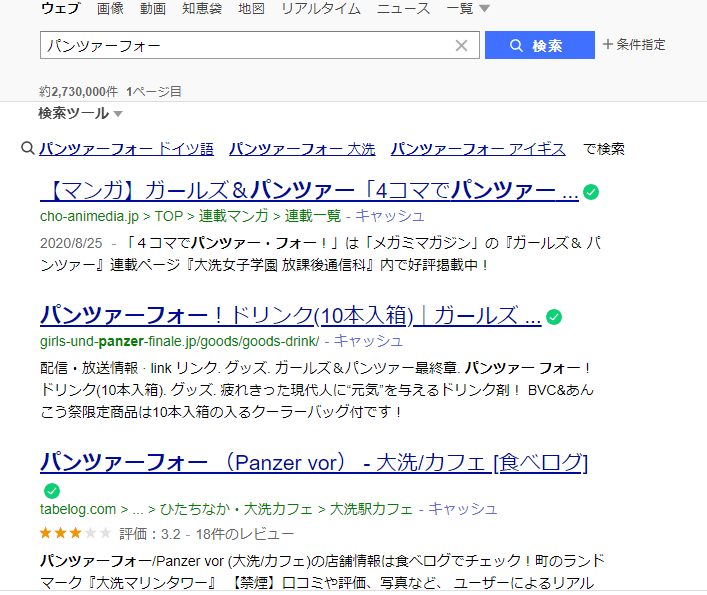707x595 pixels.
Task: Open the ひたちなか・大洗カフェ breadcrumb
Action: (x=236, y=509)
